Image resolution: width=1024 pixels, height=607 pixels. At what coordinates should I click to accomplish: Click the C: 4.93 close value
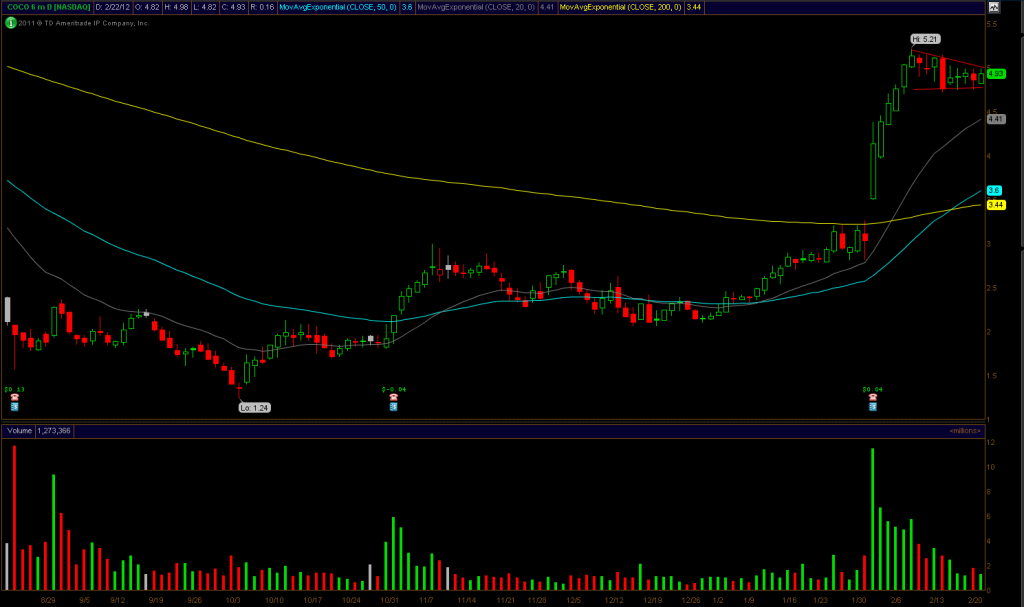coord(233,7)
